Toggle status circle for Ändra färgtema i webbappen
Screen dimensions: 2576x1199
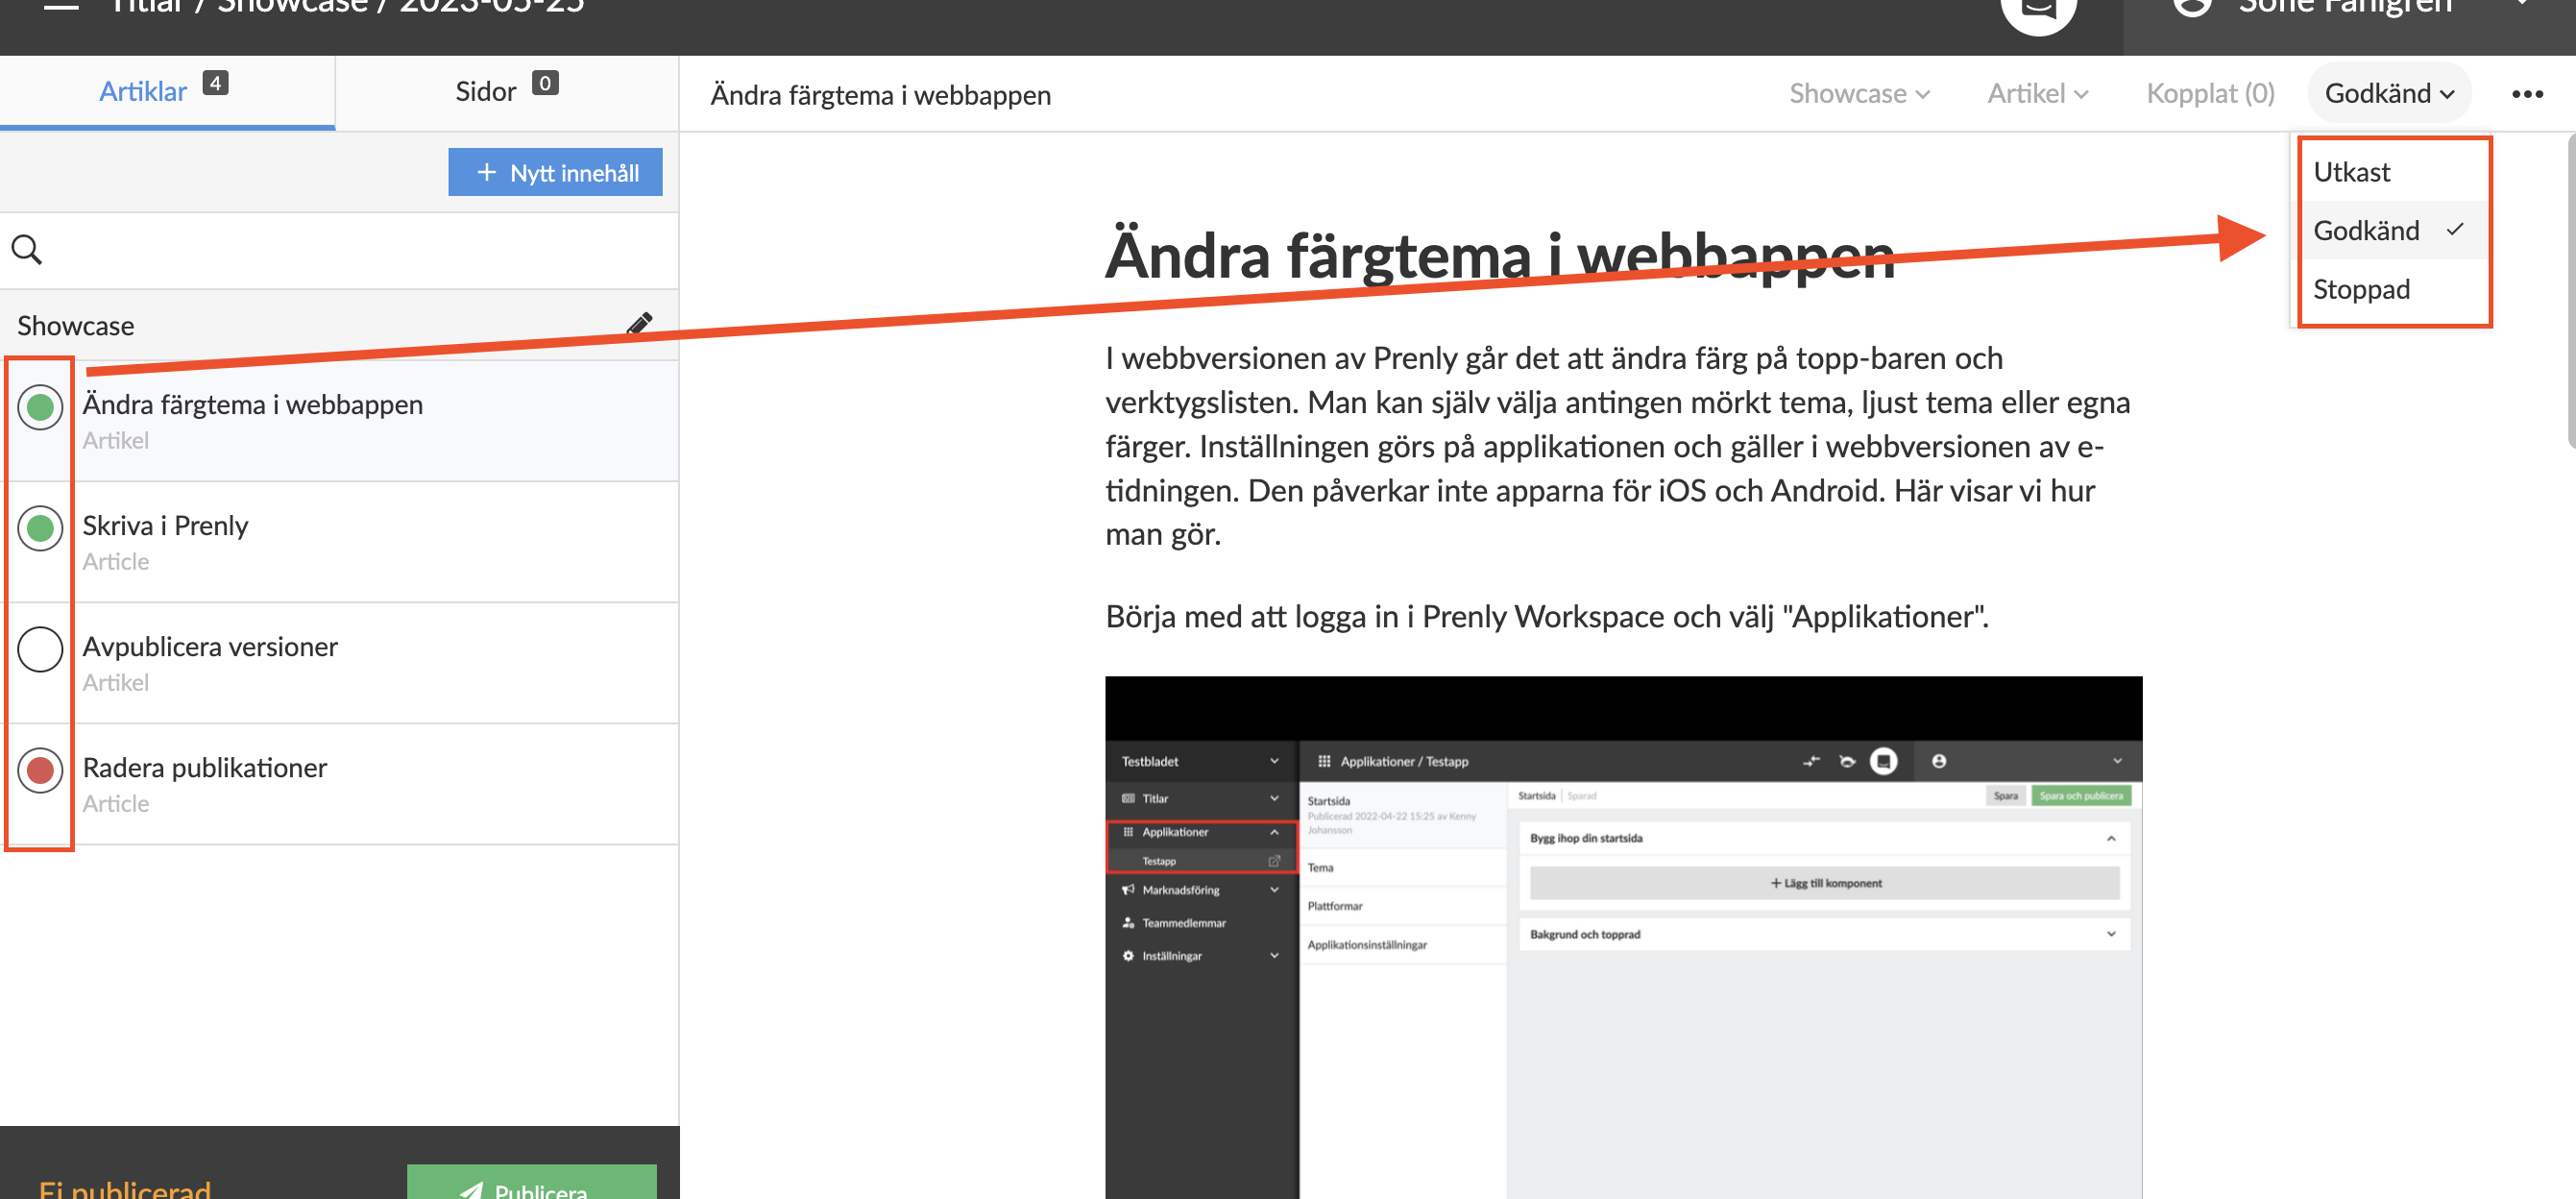(41, 407)
